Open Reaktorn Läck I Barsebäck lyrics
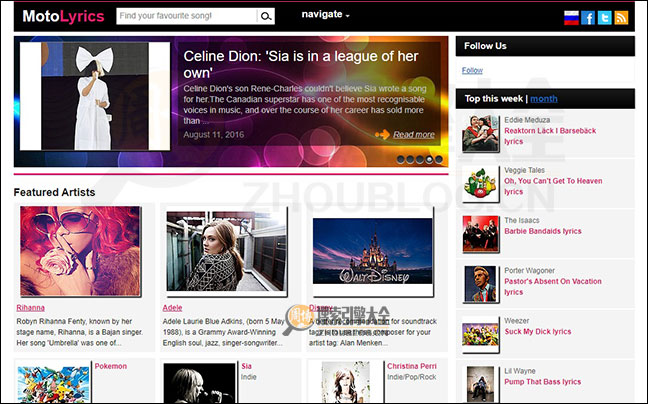648x404 pixels. point(550,136)
